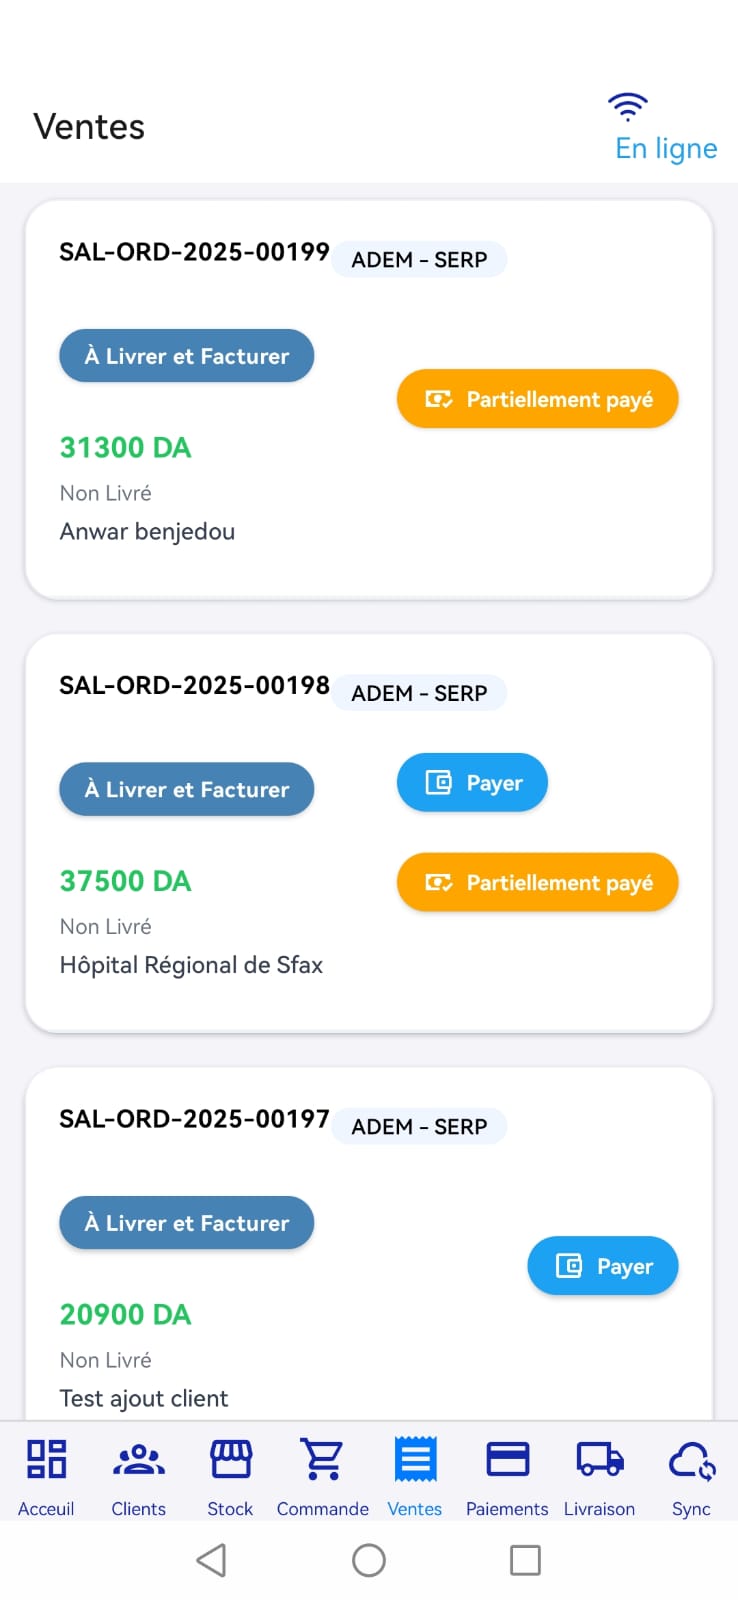This screenshot has width=738, height=1600.
Task: Tap Partiellement payé badge on order 00198
Action: [538, 882]
